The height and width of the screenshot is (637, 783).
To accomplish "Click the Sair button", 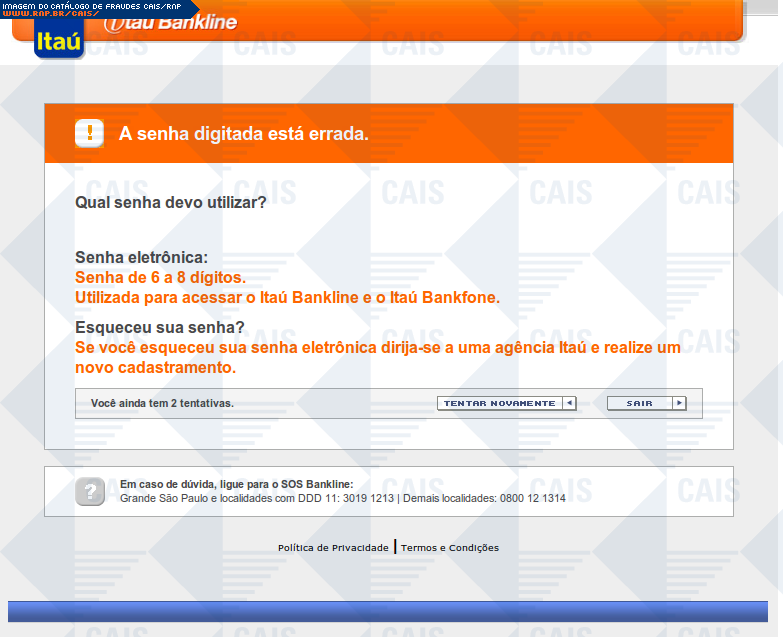I will (647, 403).
